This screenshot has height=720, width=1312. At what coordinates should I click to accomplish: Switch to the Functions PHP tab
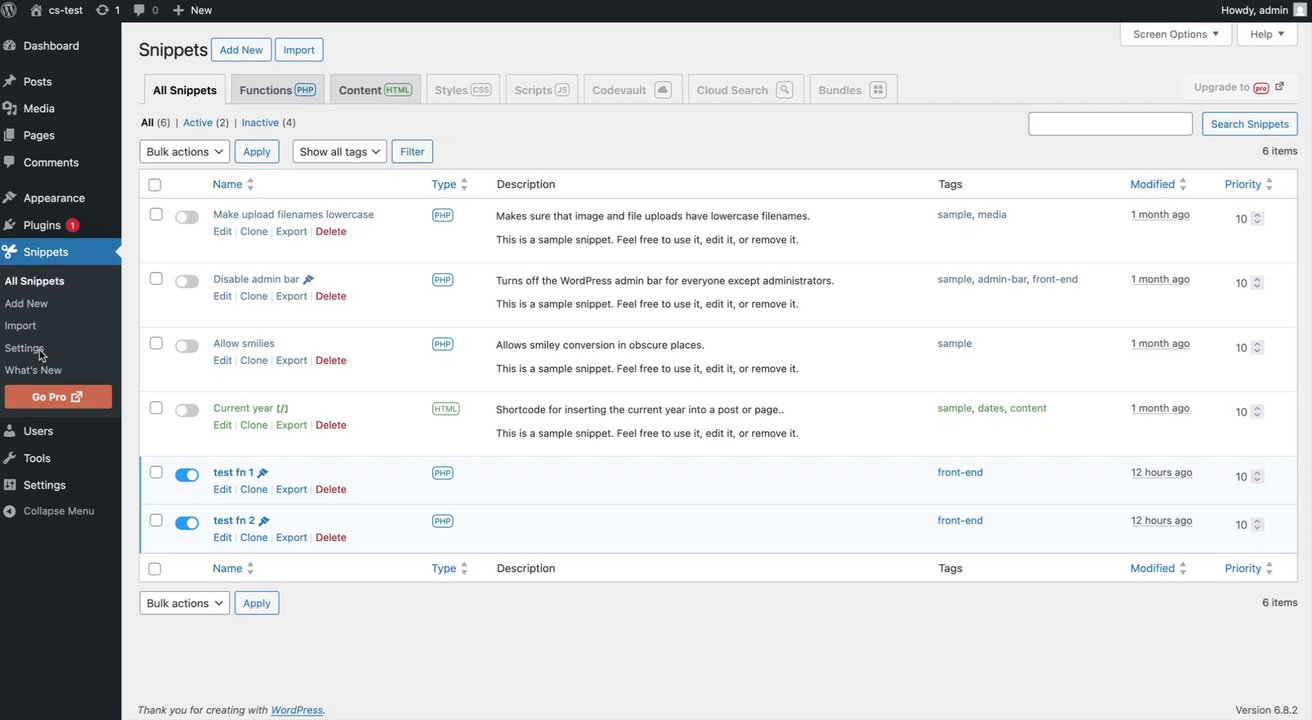point(278,89)
